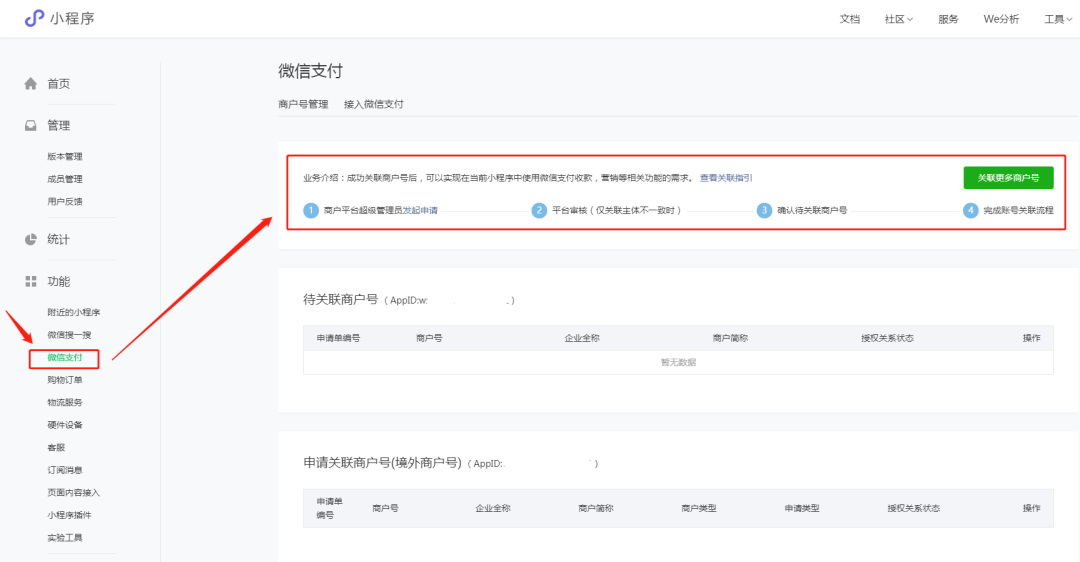Open 硬件设备 in sidebar
The height and width of the screenshot is (562, 1080).
click(65, 426)
